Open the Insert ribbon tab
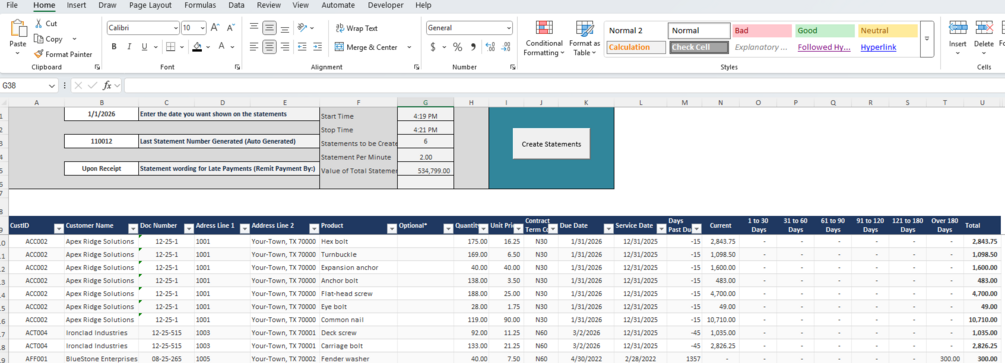 [76, 5]
